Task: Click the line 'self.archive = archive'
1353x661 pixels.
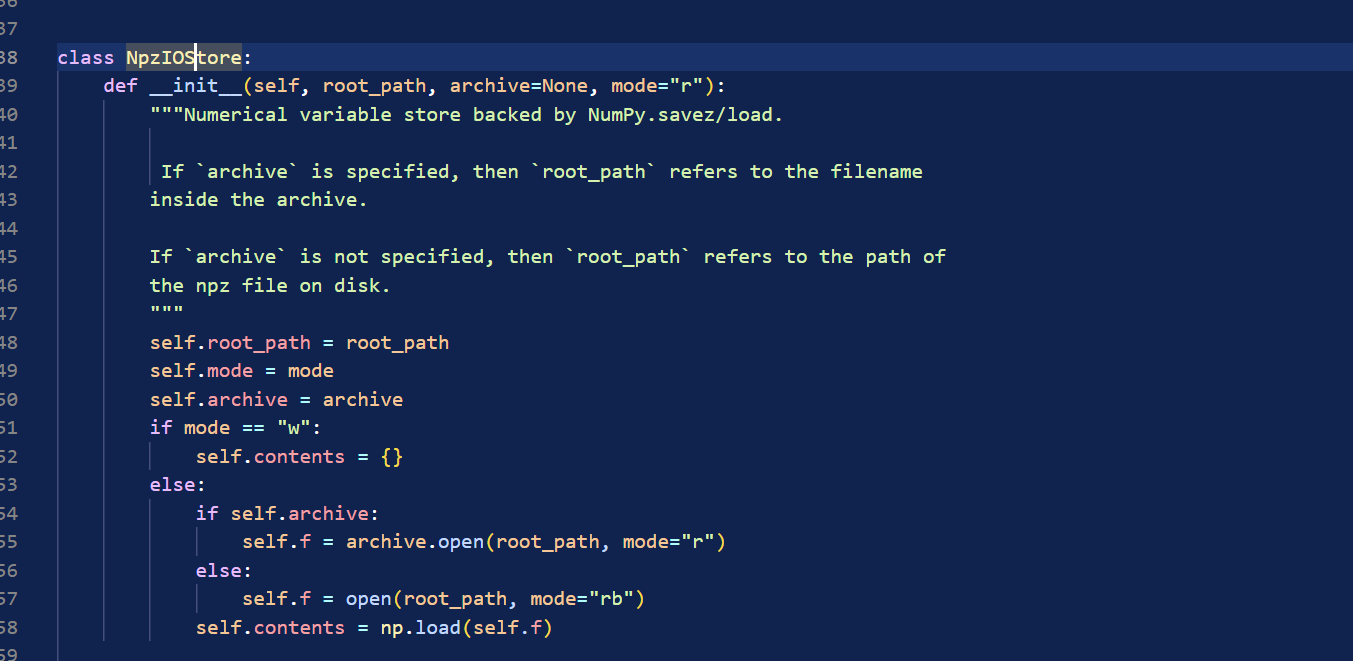Action: pyautogui.click(x=276, y=400)
